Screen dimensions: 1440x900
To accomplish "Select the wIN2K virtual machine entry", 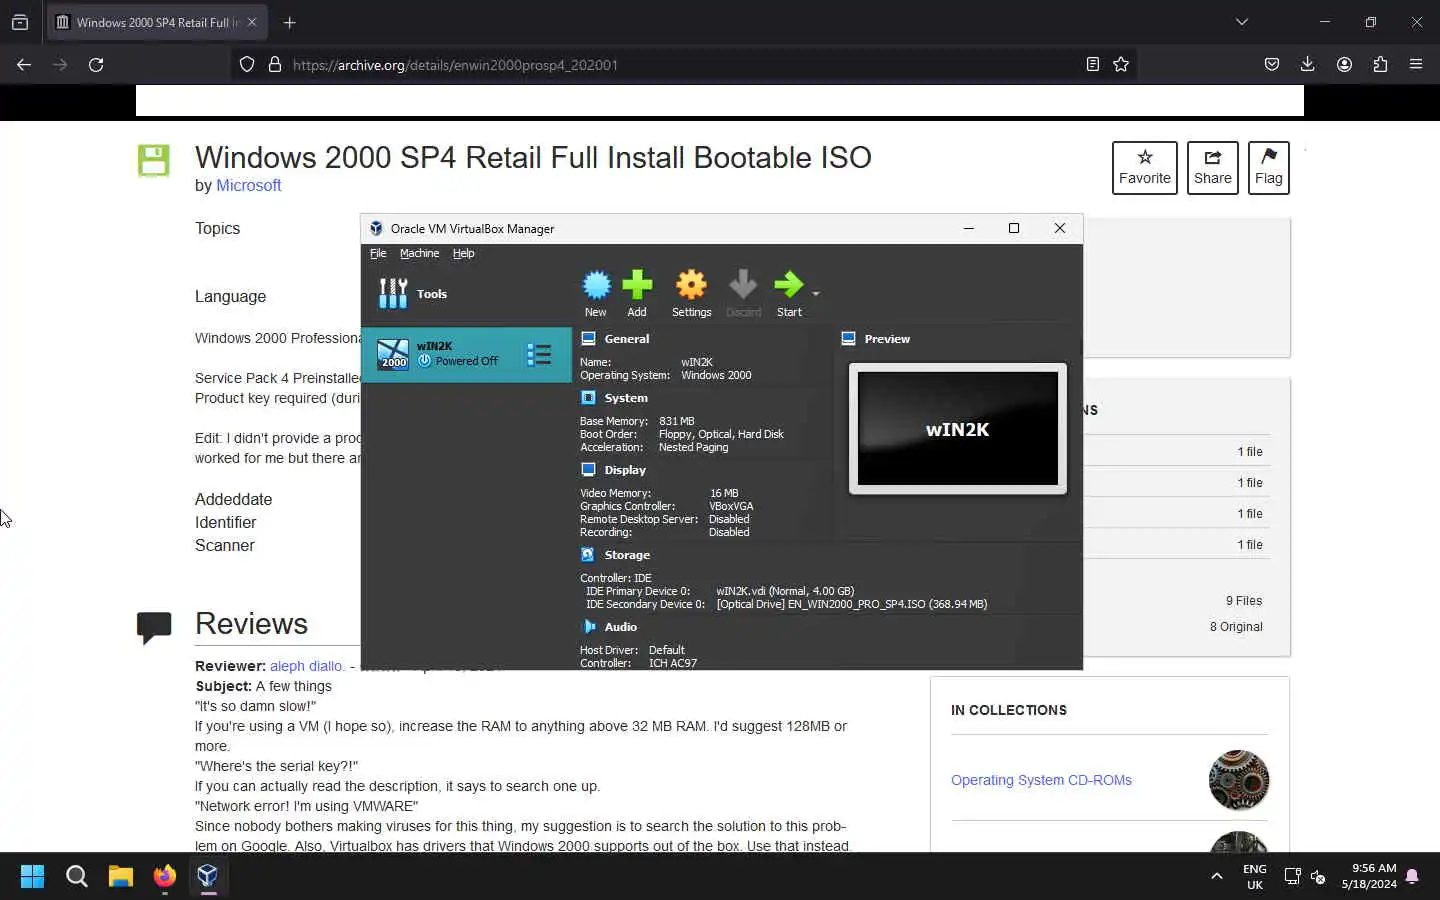I will [466, 354].
